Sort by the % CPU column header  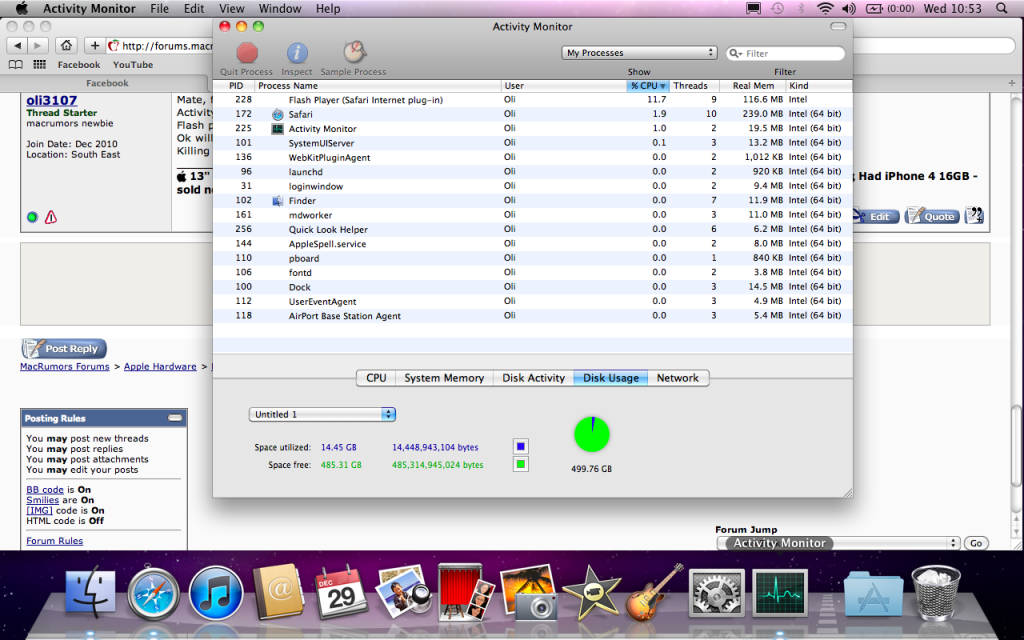click(x=647, y=86)
